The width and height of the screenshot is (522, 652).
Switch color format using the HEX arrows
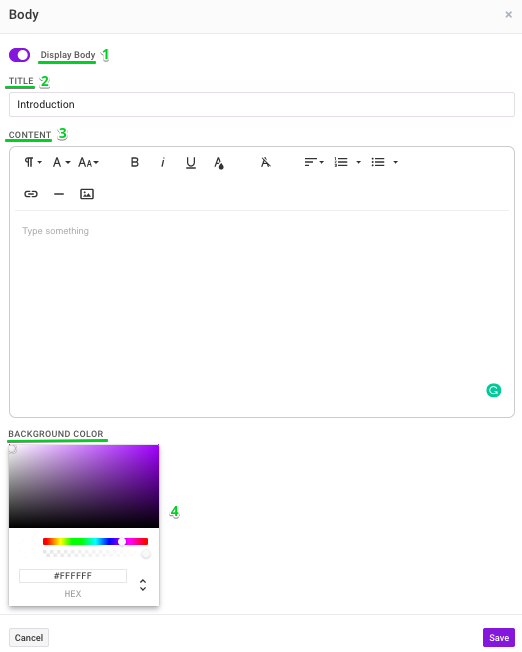[143, 585]
